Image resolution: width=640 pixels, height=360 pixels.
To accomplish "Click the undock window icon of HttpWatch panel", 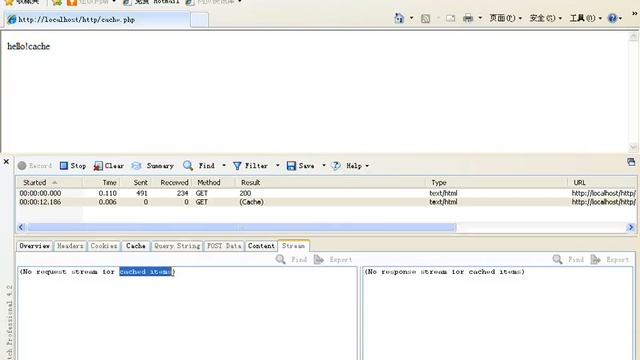I will point(631,162).
